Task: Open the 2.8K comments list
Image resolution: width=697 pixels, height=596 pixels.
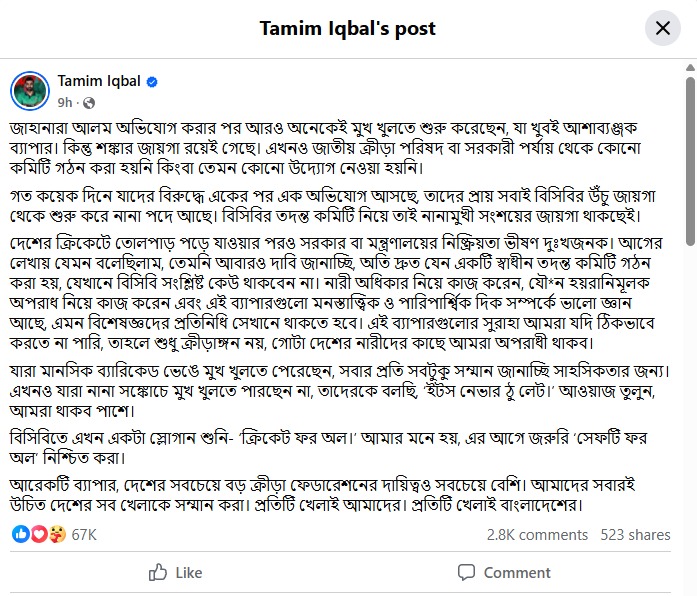Action: [x=537, y=535]
